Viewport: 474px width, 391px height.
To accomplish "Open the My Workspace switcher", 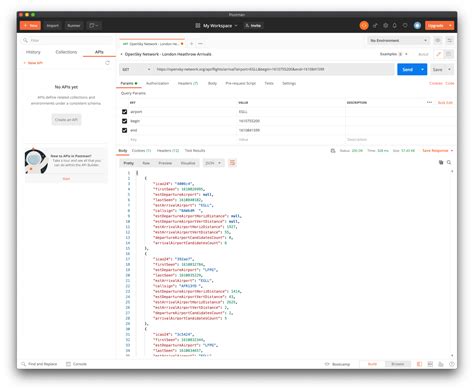I will [217, 26].
